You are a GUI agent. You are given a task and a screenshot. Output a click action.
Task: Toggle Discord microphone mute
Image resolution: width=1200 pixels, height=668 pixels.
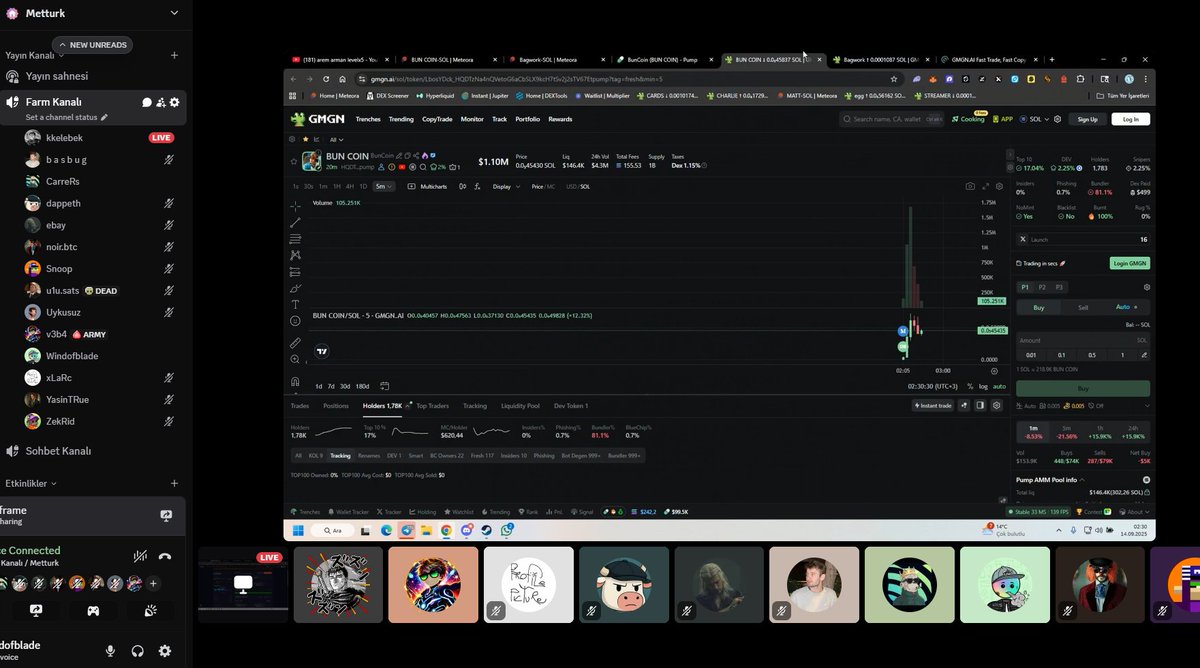(x=111, y=651)
